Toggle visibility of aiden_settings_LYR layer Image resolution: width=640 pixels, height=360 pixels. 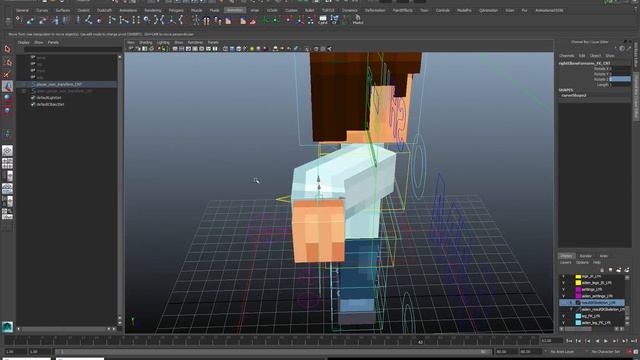pyautogui.click(x=564, y=296)
